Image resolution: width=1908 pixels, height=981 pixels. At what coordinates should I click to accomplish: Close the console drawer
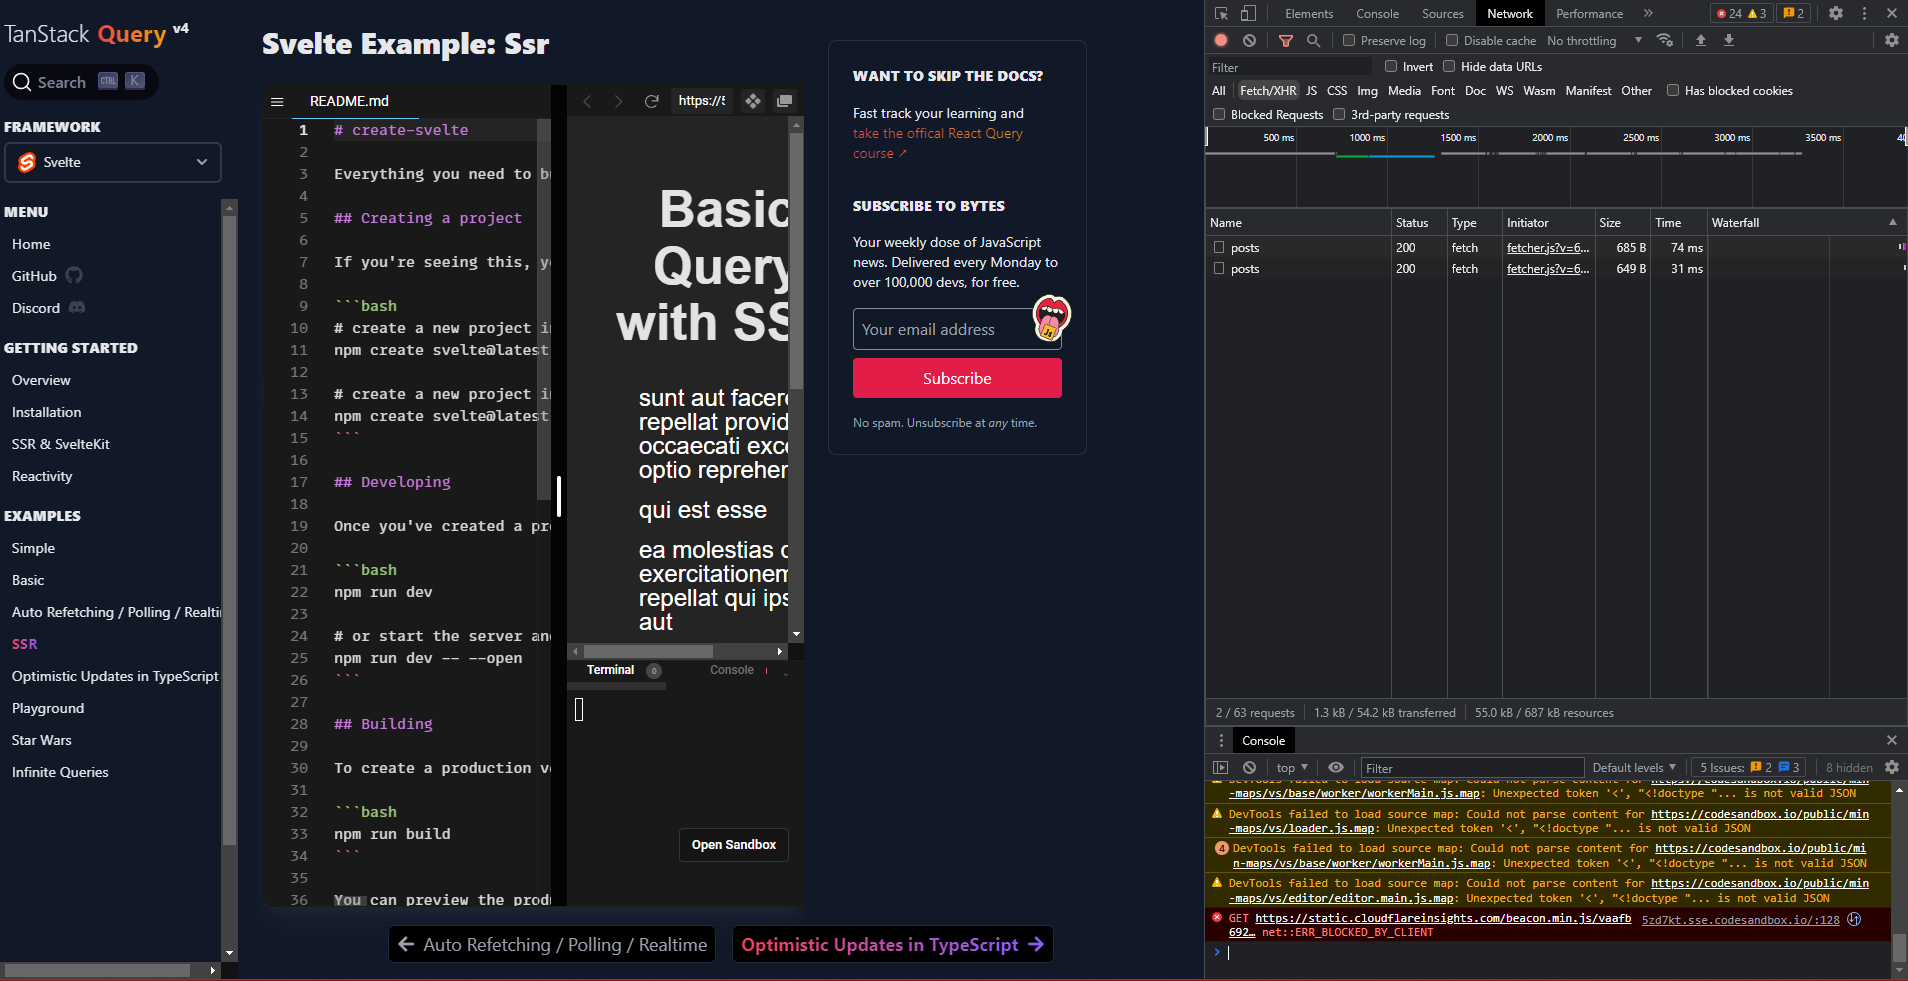[x=1892, y=740]
